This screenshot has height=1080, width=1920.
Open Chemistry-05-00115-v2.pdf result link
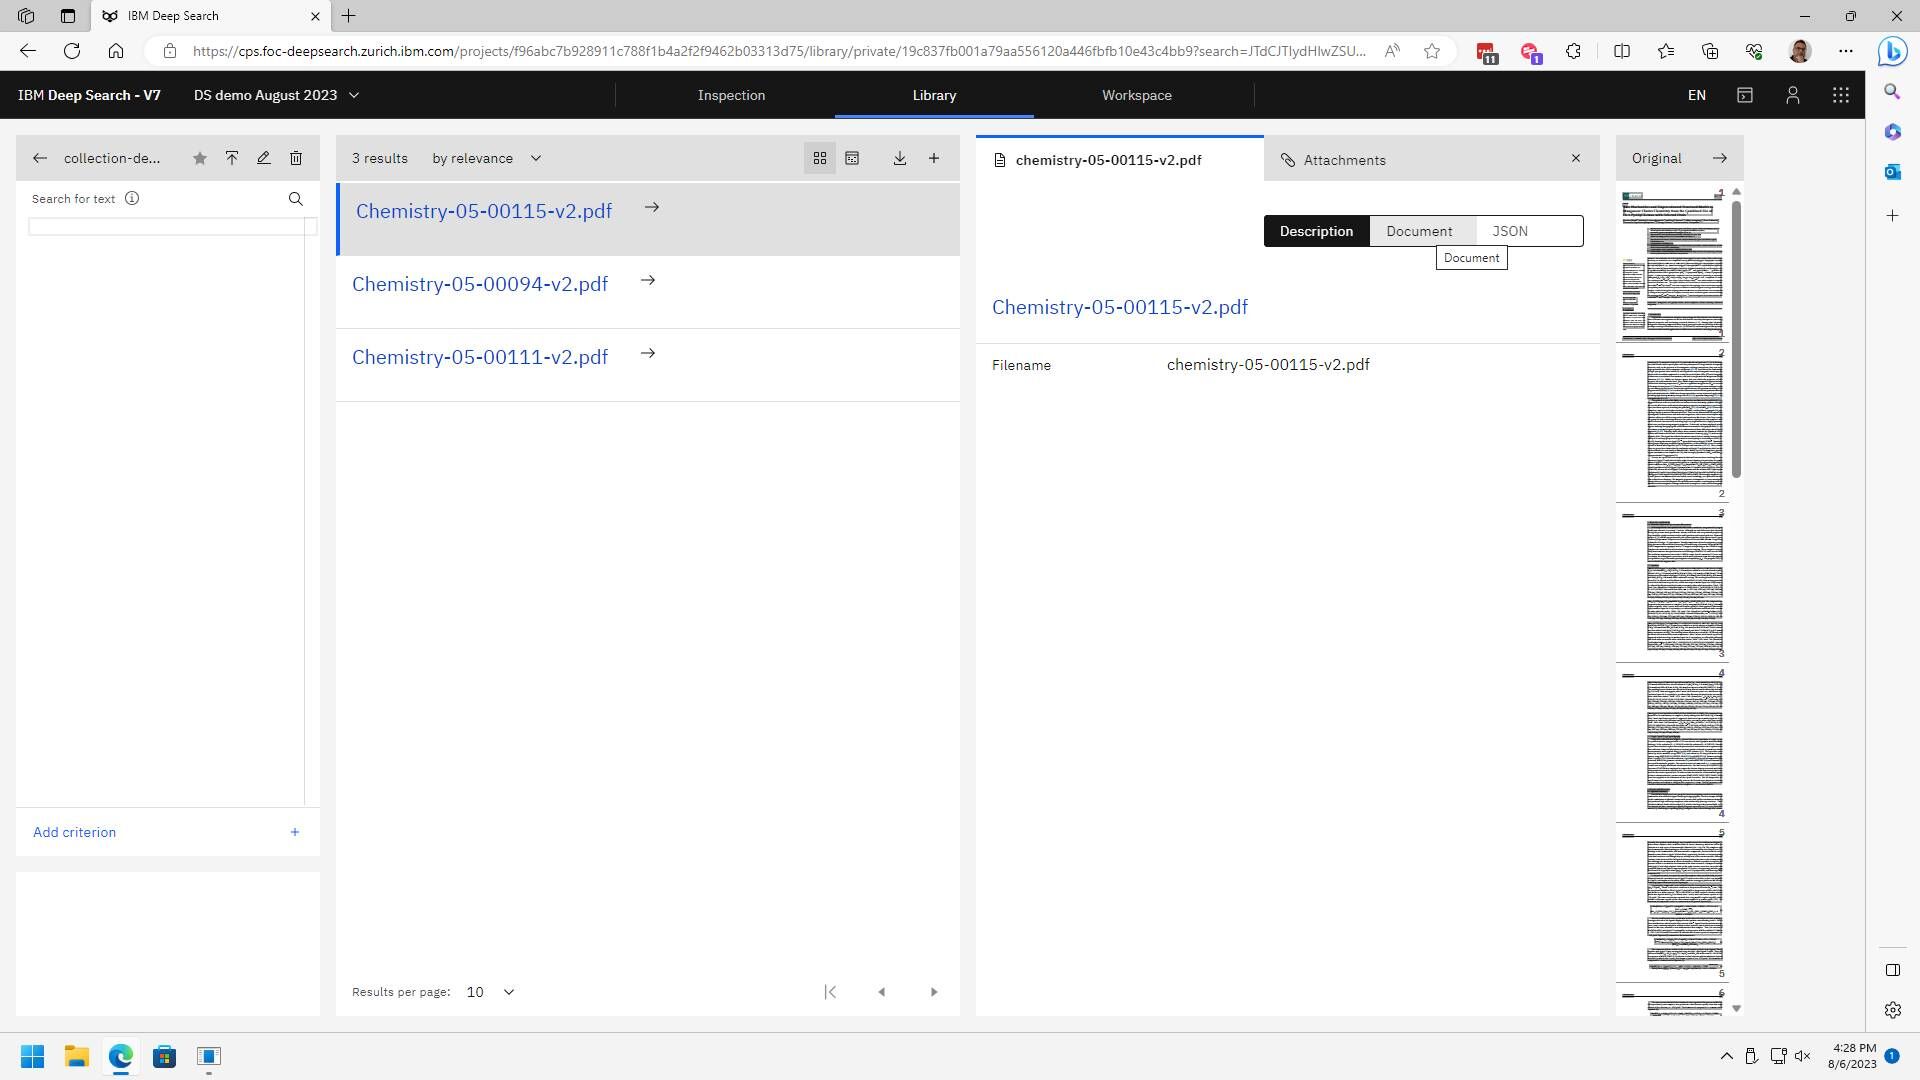pyautogui.click(x=484, y=211)
